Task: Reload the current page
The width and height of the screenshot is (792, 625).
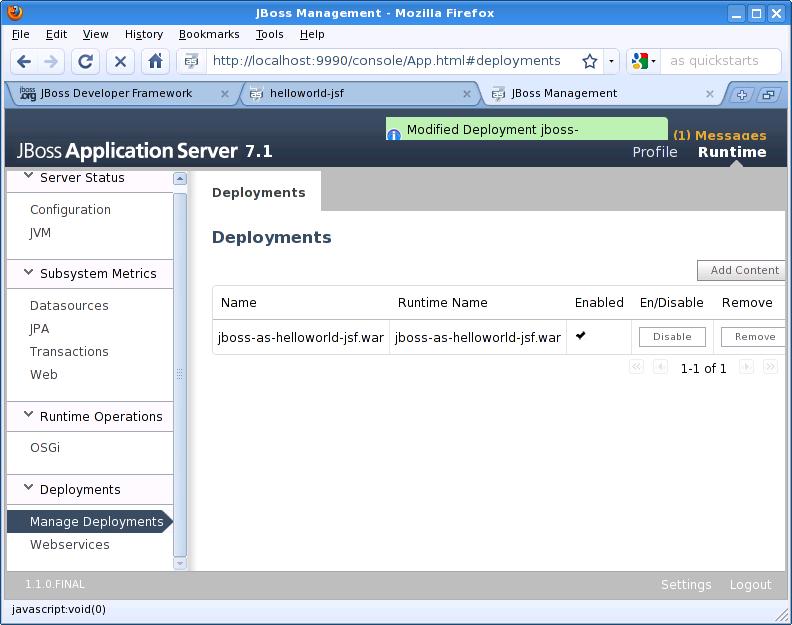Action: [x=85, y=62]
